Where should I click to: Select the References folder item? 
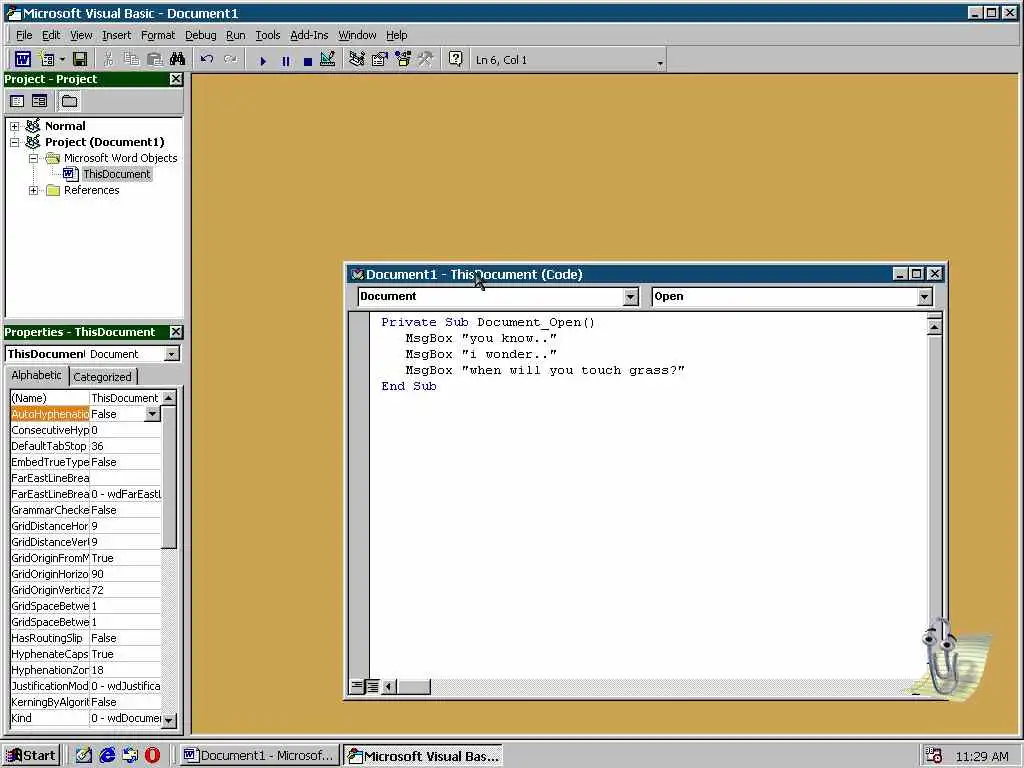(x=91, y=190)
